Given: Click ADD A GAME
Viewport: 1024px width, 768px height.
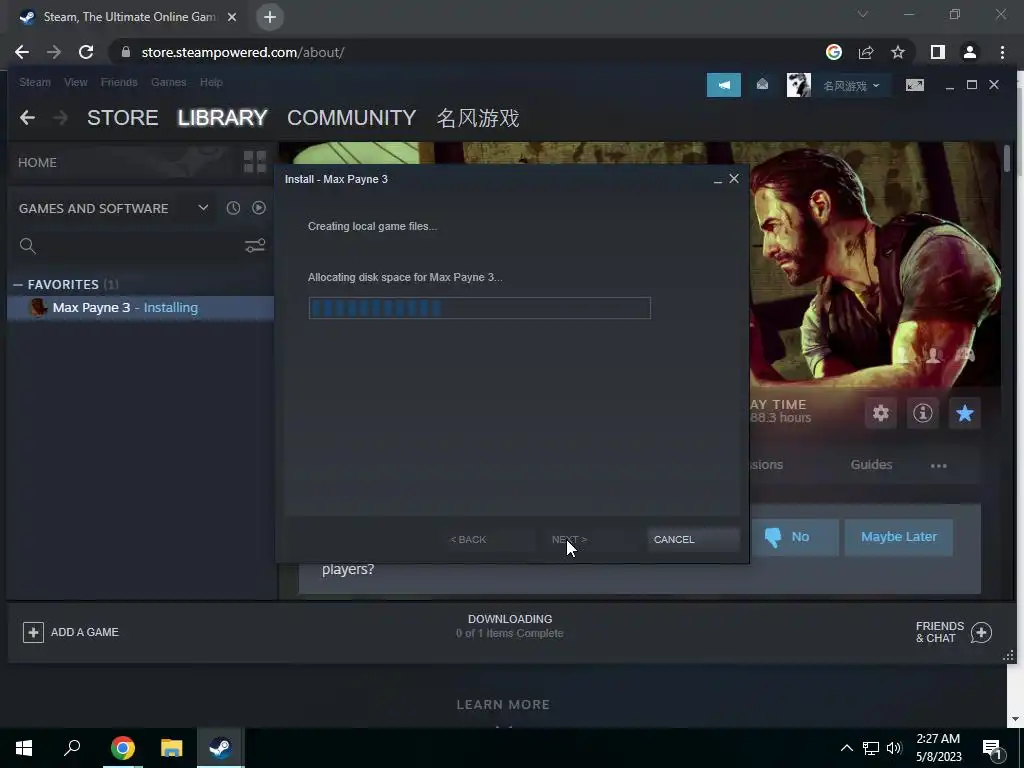Looking at the screenshot, I should tap(71, 632).
